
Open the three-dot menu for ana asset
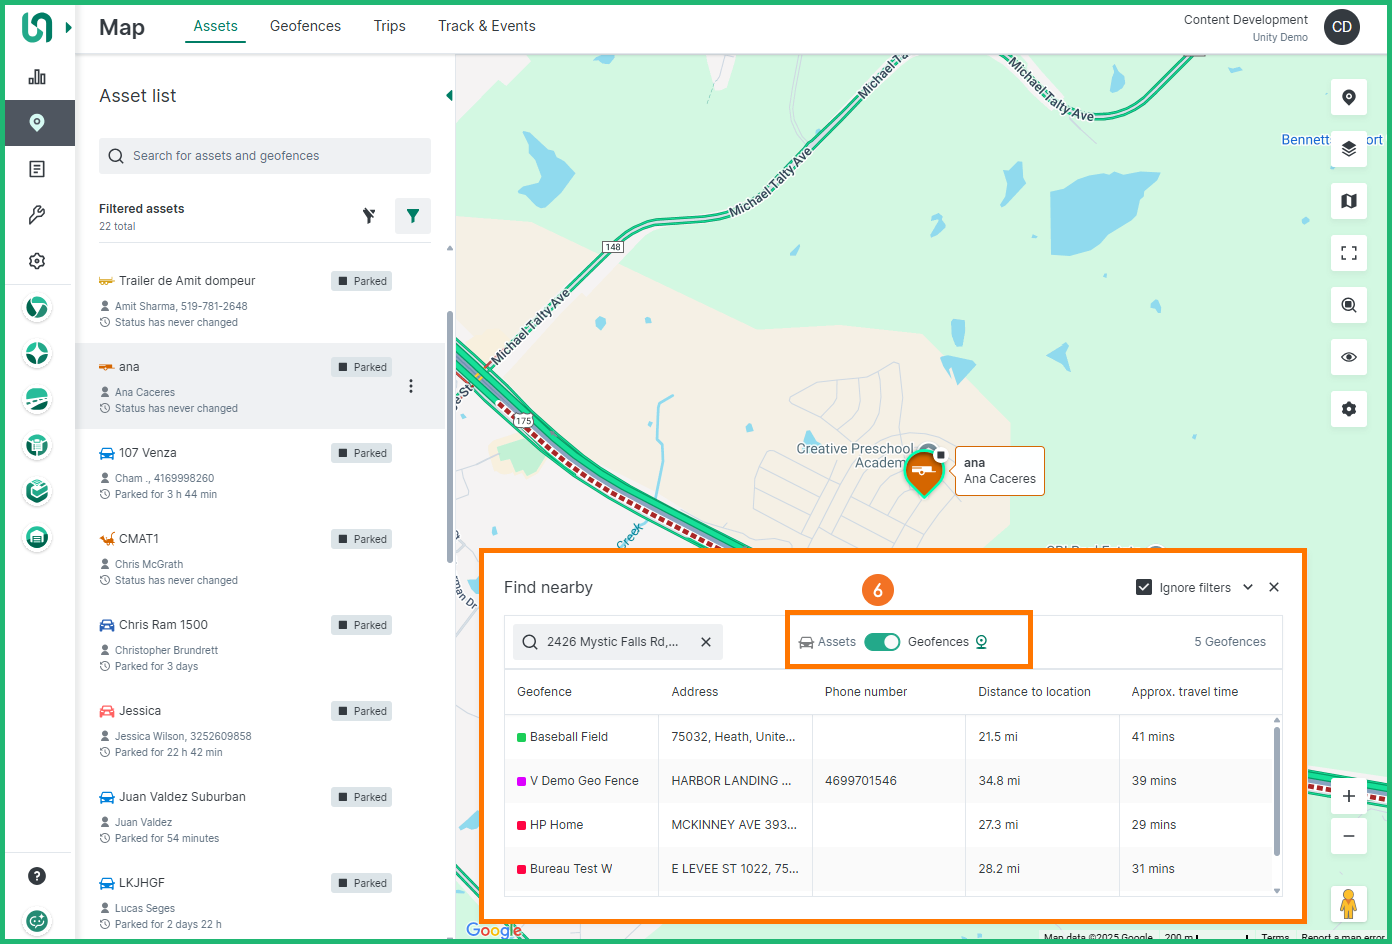(x=410, y=386)
